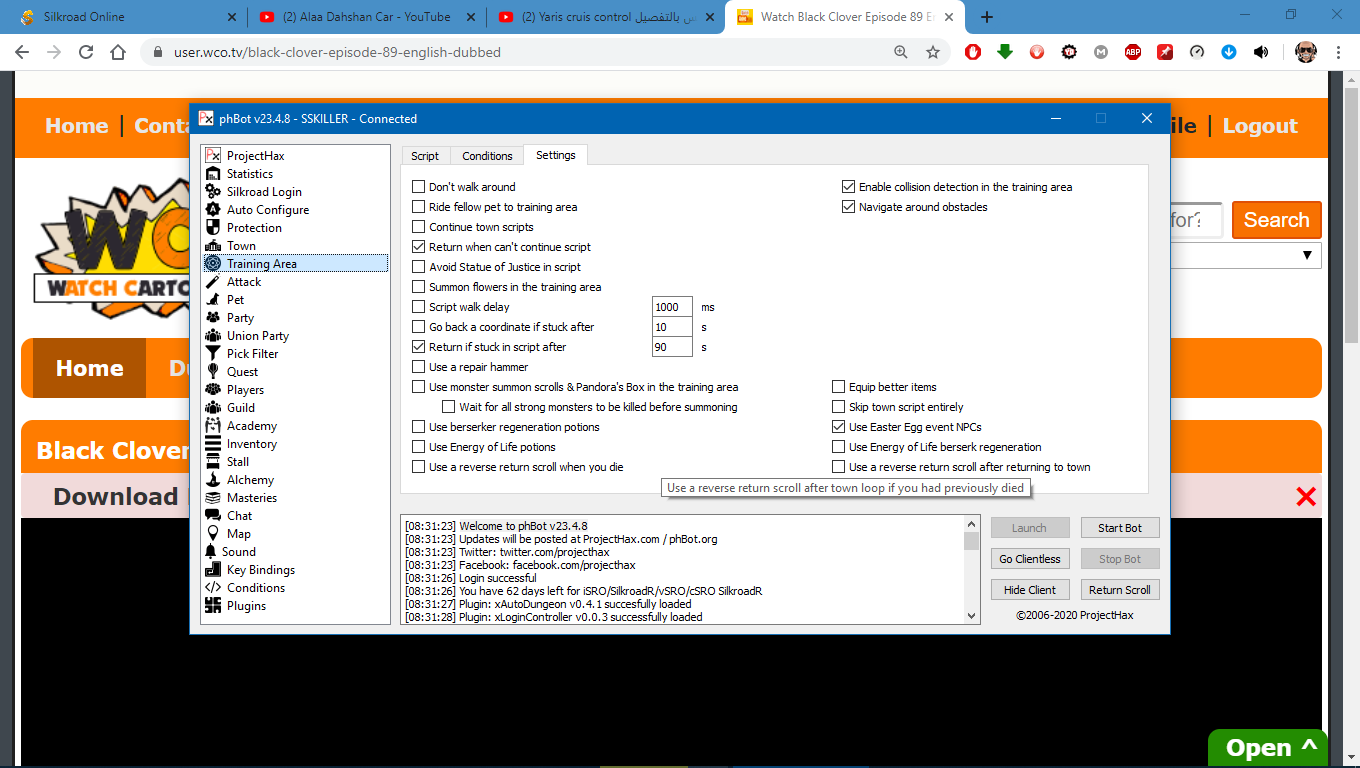The width and height of the screenshot is (1360, 768).
Task: Open the Map pin icon in sidebar
Action: [x=212, y=534]
